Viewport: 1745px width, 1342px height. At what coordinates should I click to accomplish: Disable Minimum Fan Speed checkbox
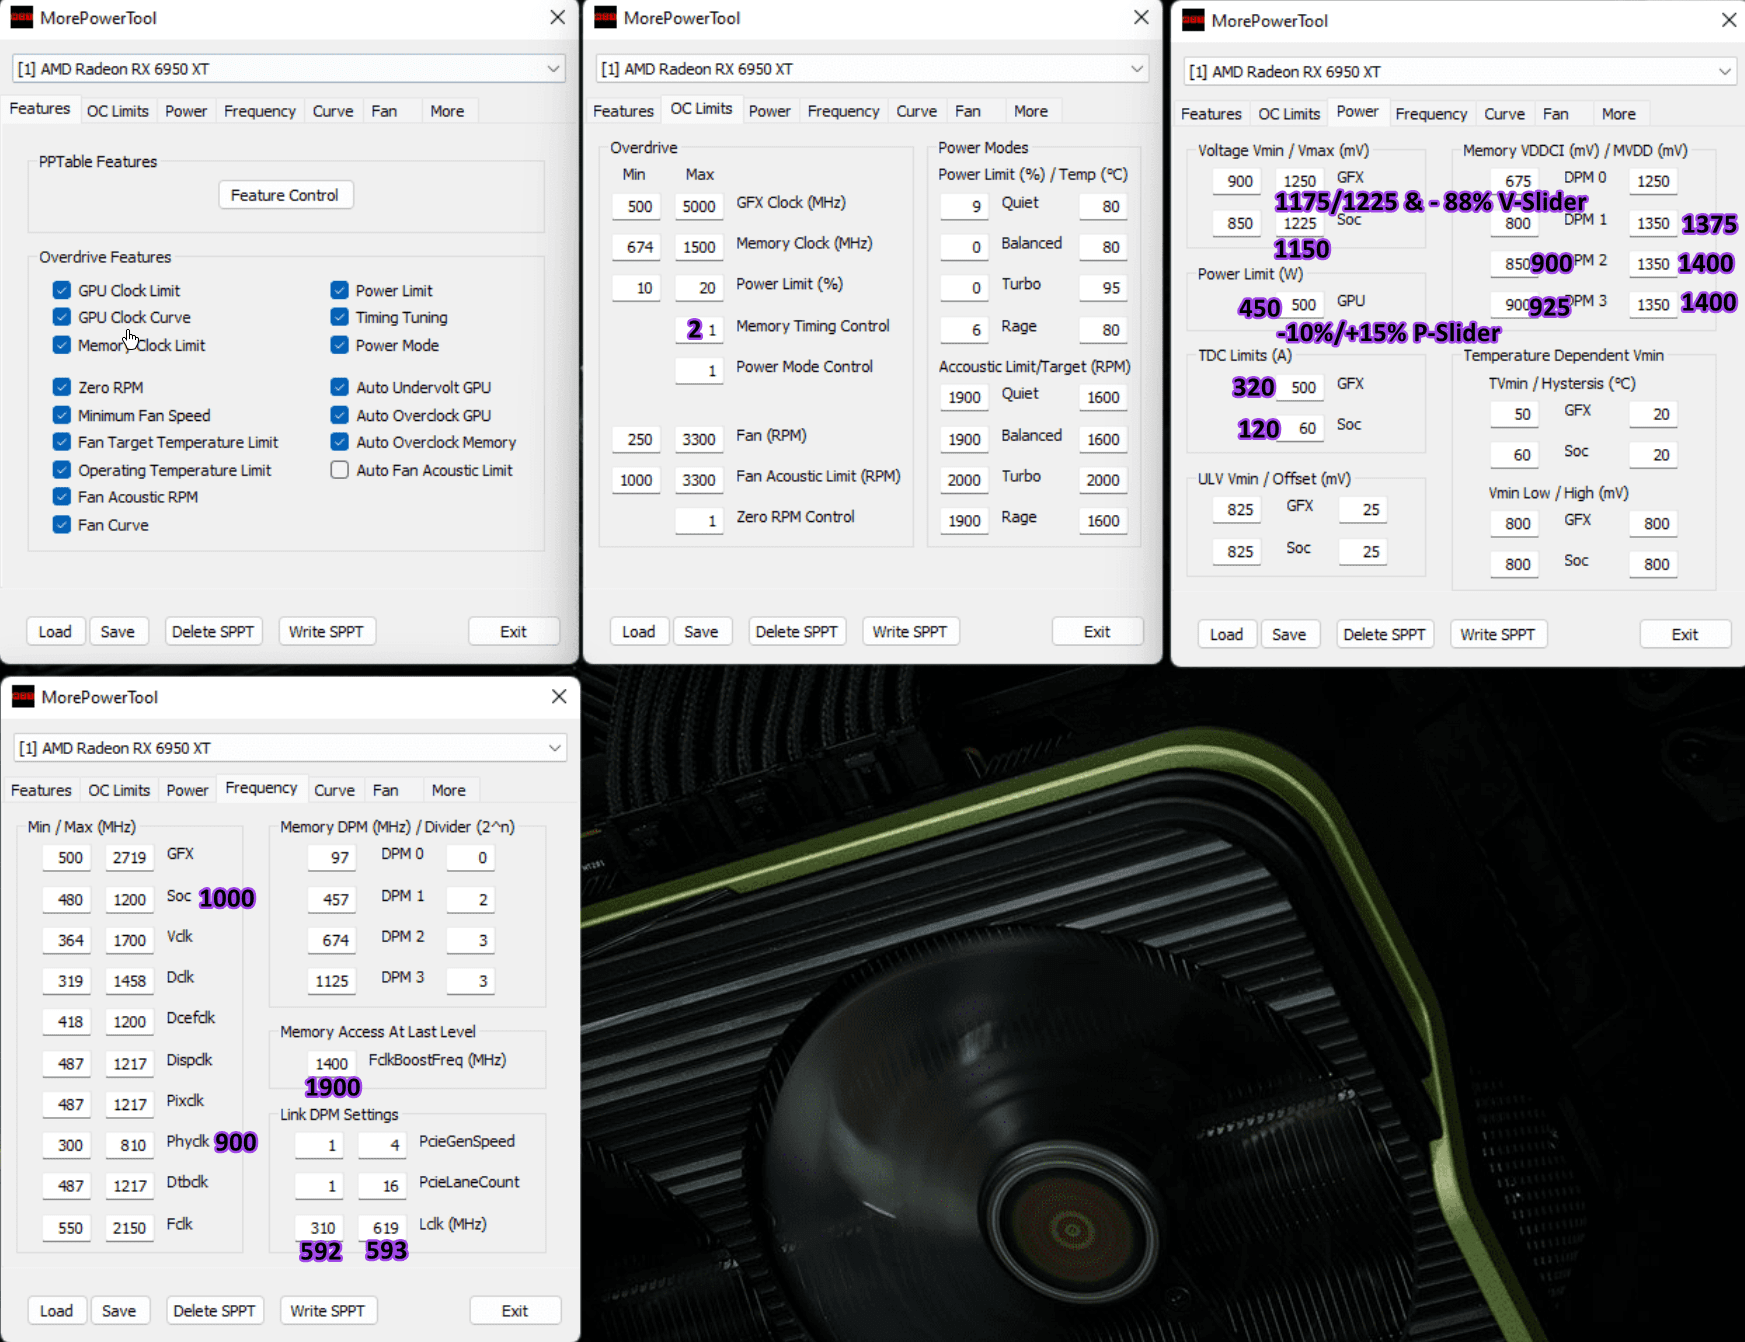pyautogui.click(x=62, y=415)
